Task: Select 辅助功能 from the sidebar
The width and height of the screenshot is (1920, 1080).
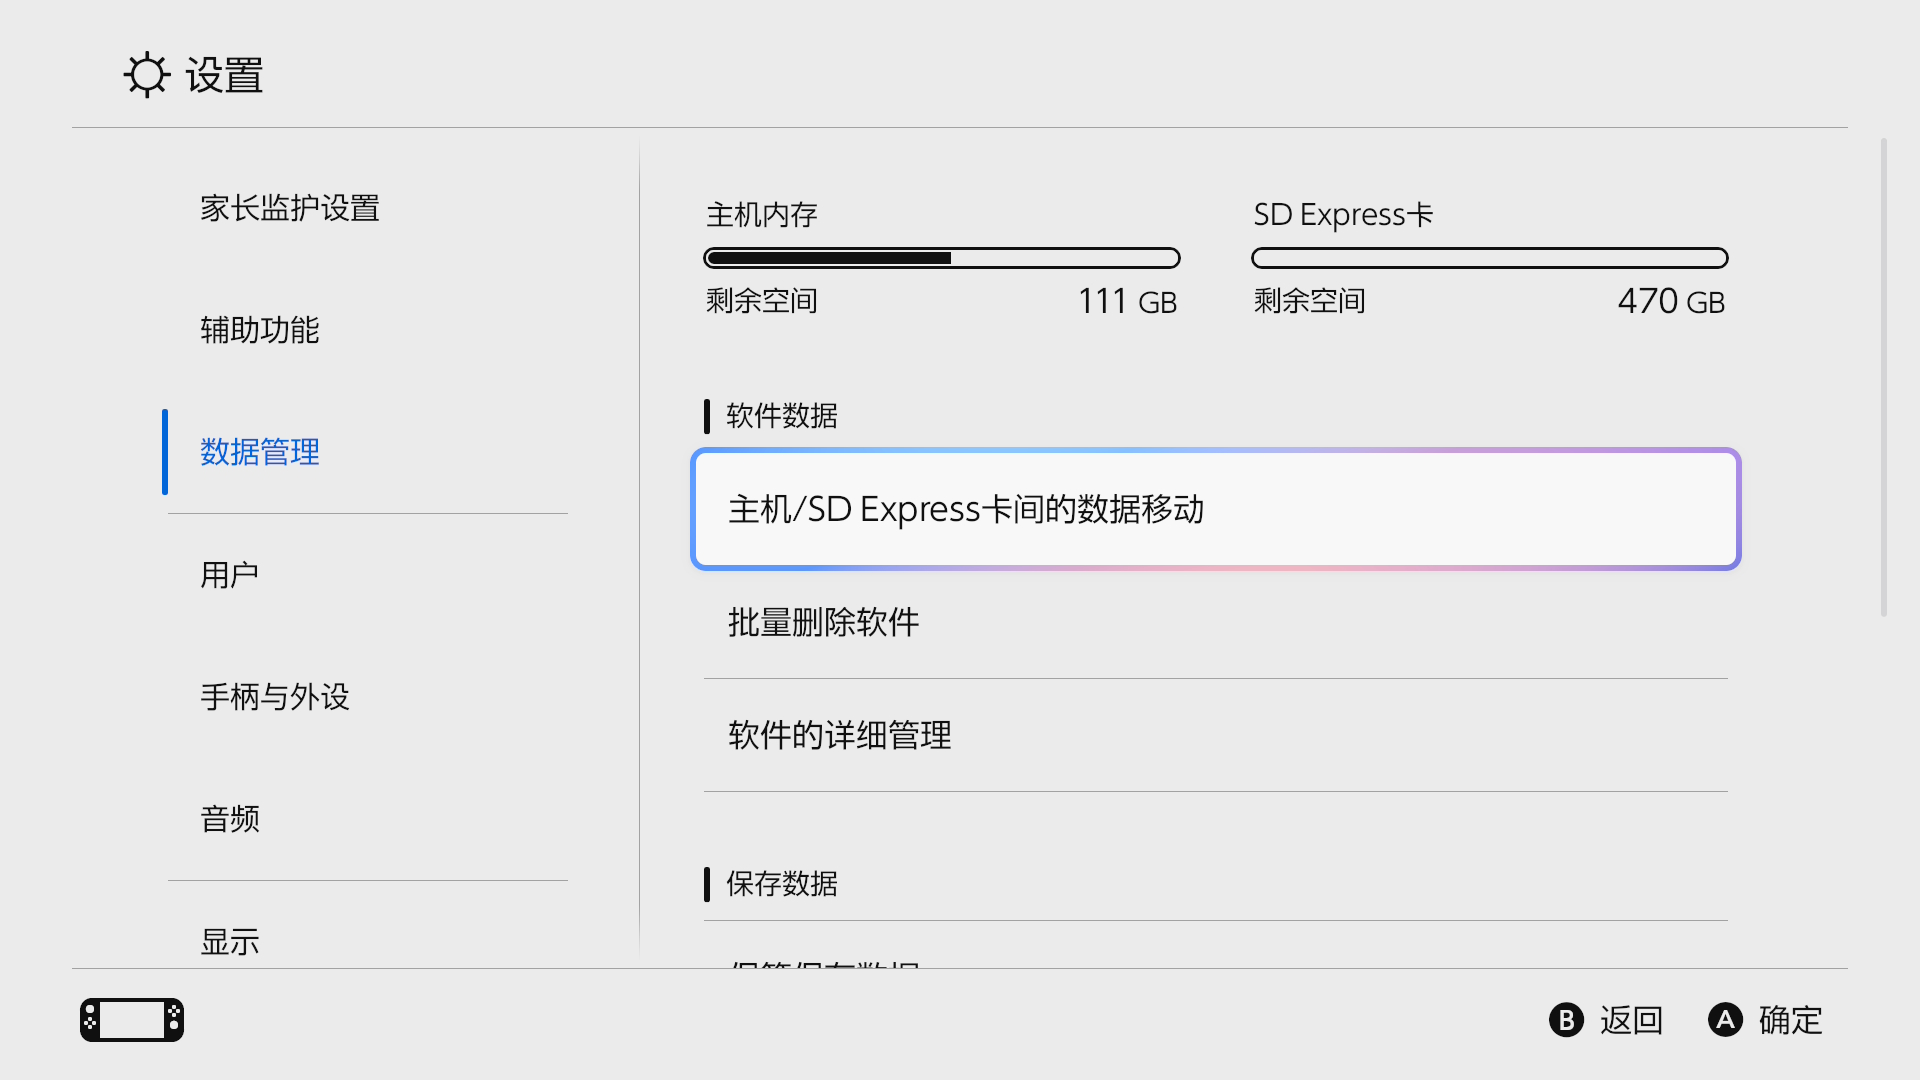Action: pyautogui.click(x=260, y=330)
